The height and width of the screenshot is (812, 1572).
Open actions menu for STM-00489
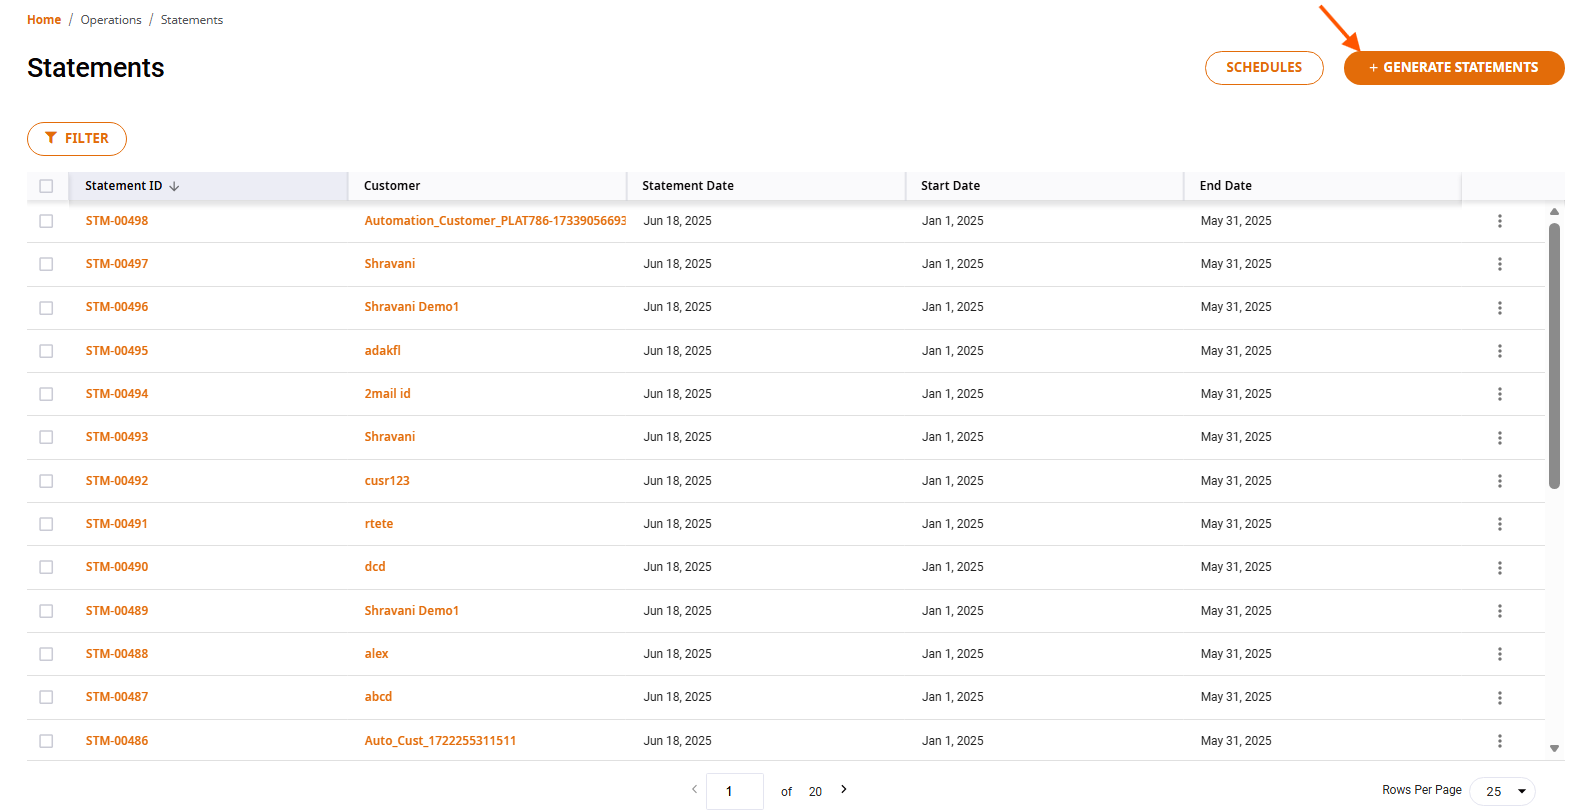(x=1499, y=611)
